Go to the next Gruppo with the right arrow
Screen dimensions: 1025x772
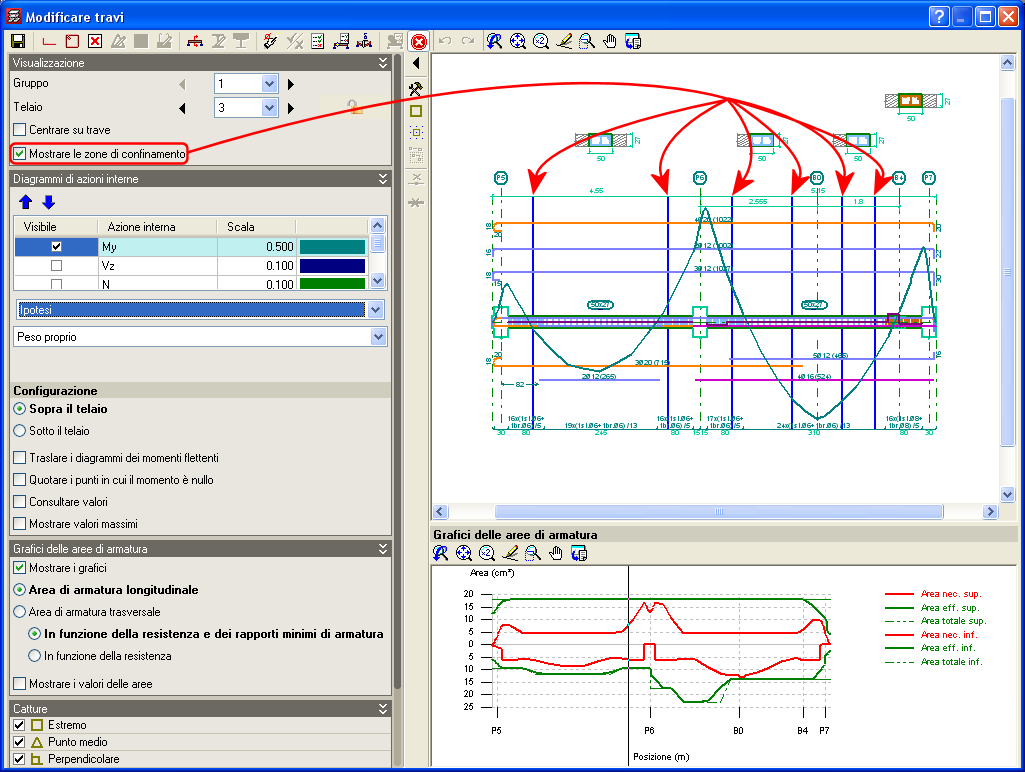(x=291, y=84)
